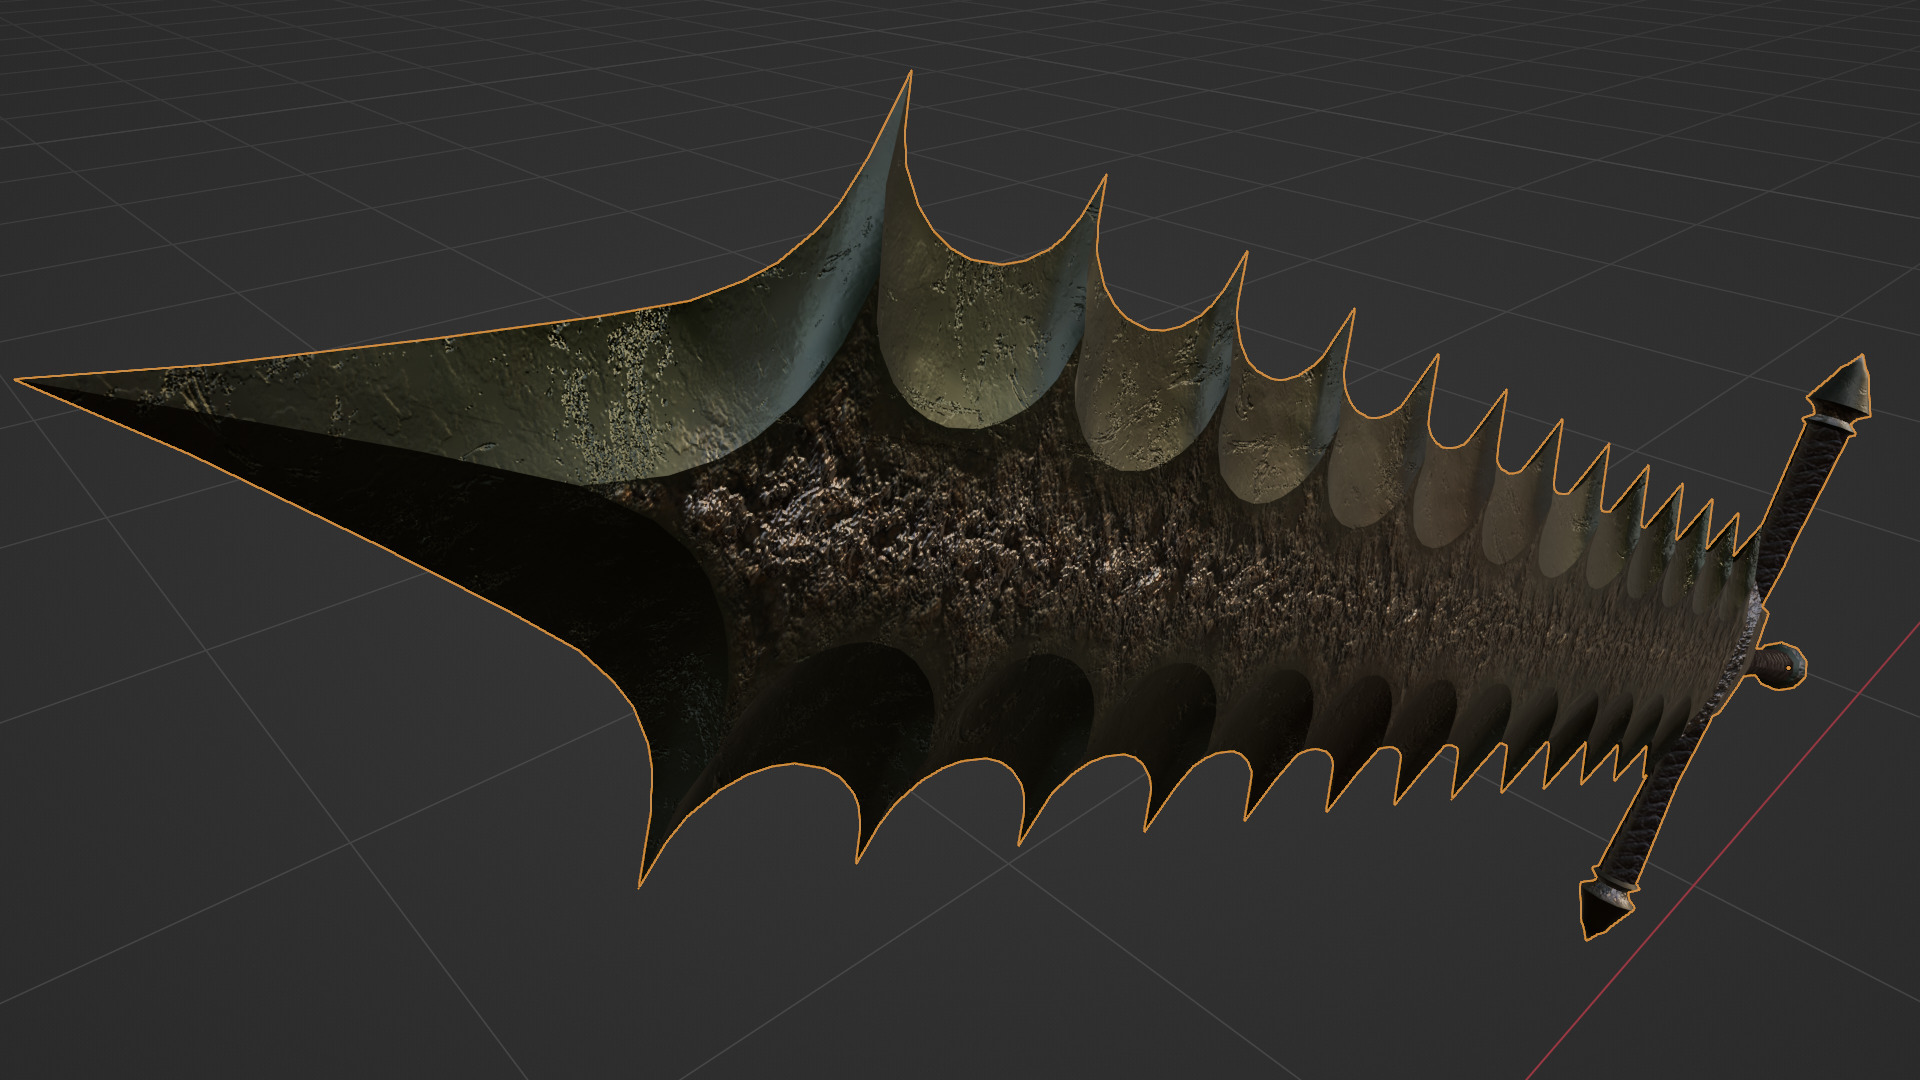Click the upper spiked crossguard finial
Image resolution: width=1920 pixels, height=1080 pixels.
click(x=1842, y=394)
